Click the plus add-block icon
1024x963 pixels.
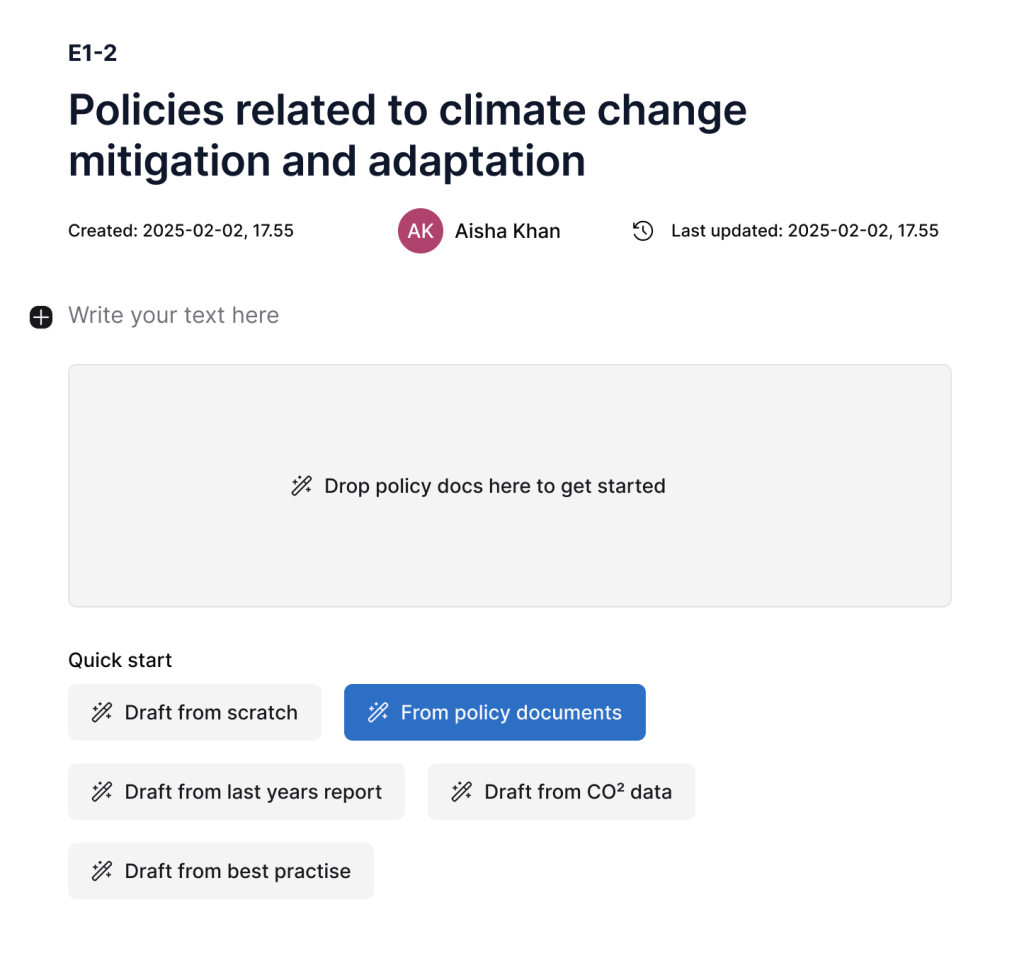point(41,317)
